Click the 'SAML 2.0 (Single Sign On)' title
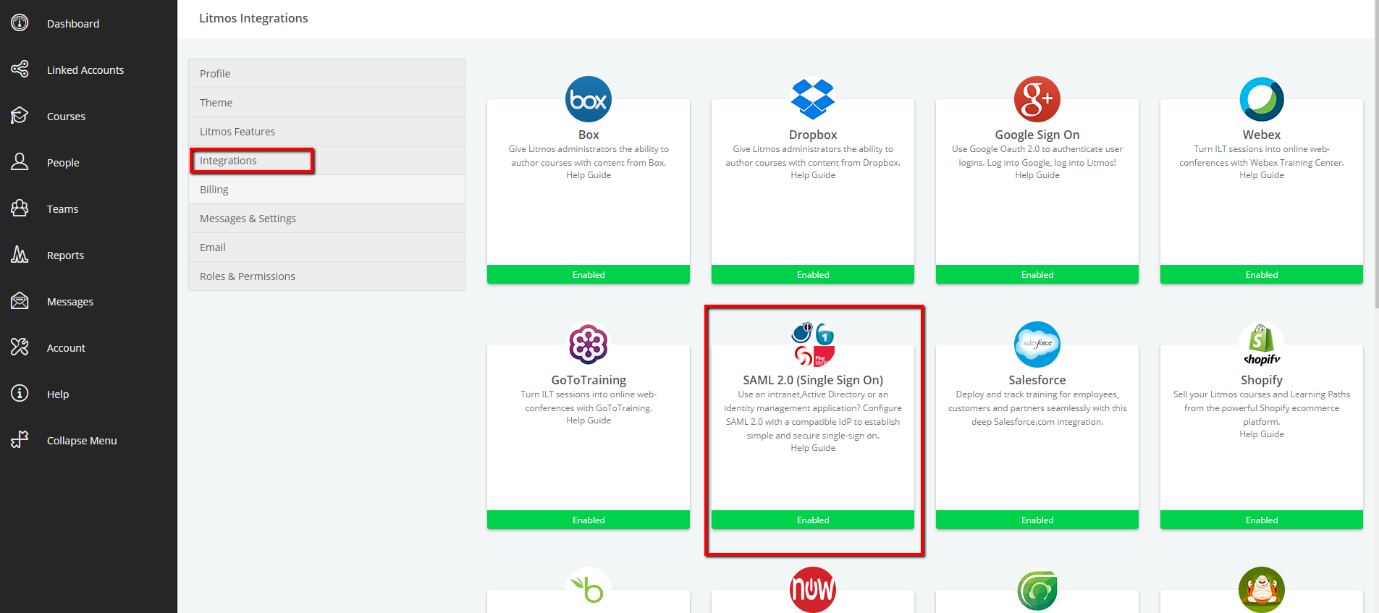This screenshot has height=613, width=1379. tap(813, 380)
